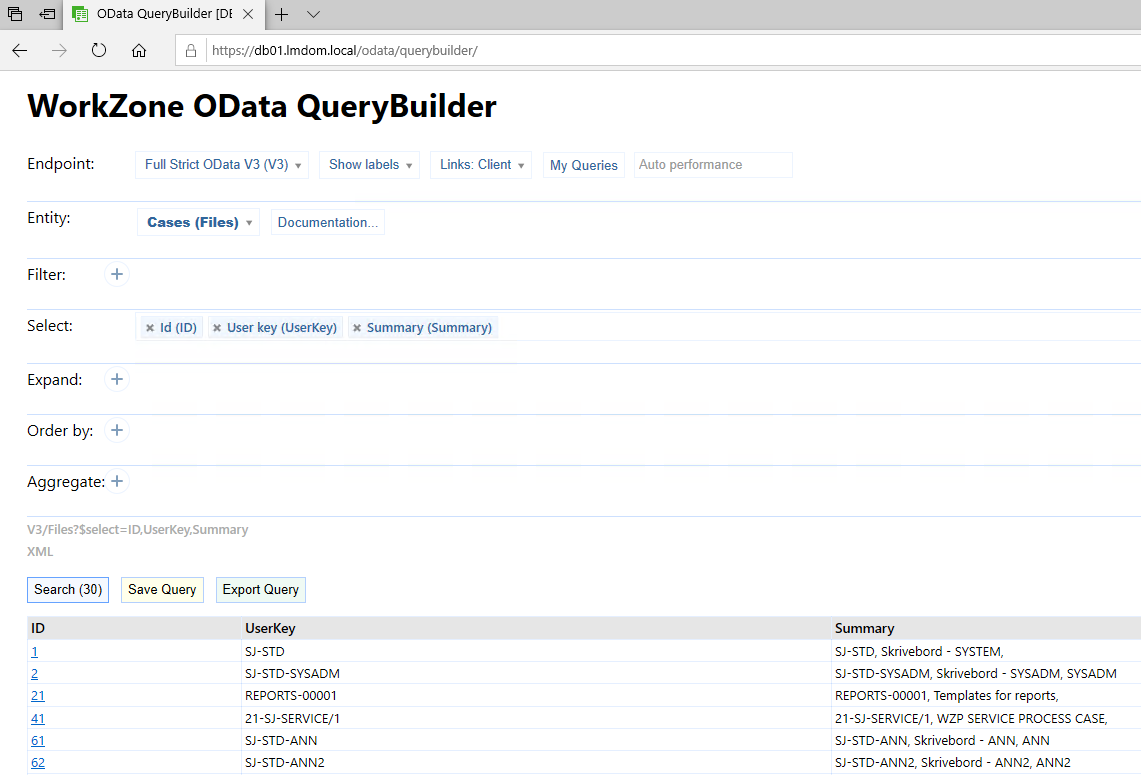This screenshot has width=1141, height=775.
Task: Click the browser refresh icon
Action: tap(99, 50)
